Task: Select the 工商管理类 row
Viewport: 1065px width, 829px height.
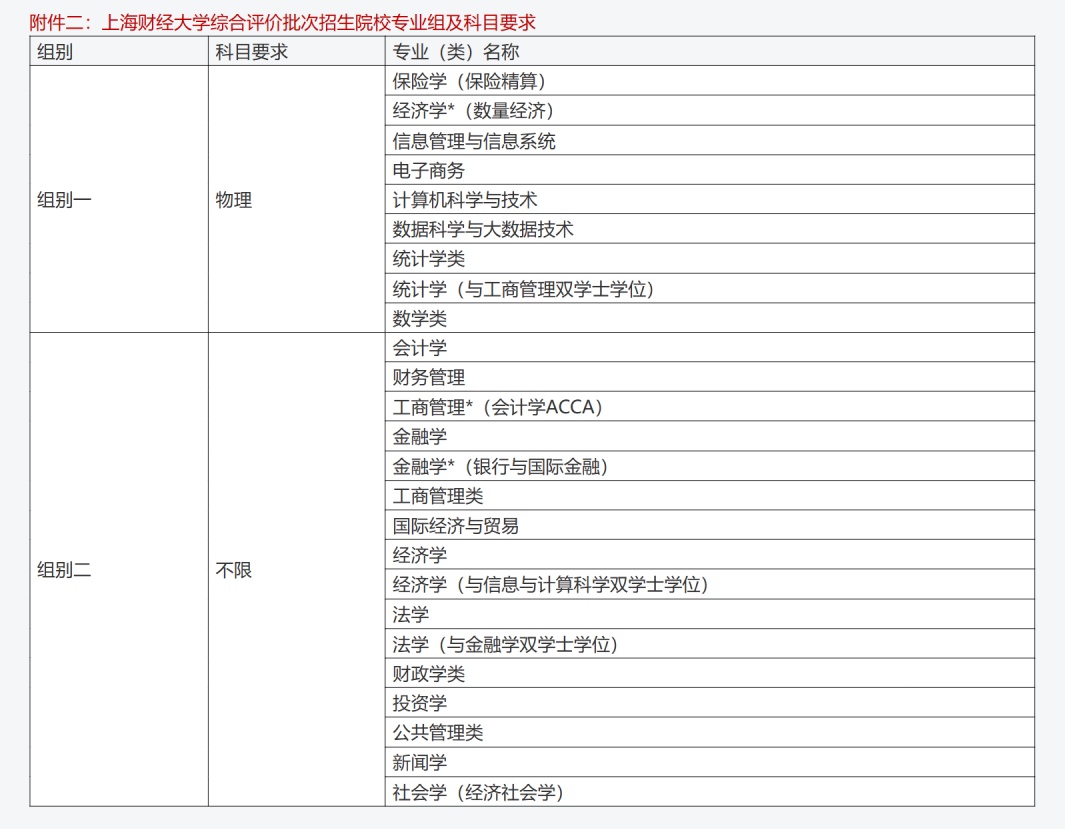Action: click(x=710, y=496)
